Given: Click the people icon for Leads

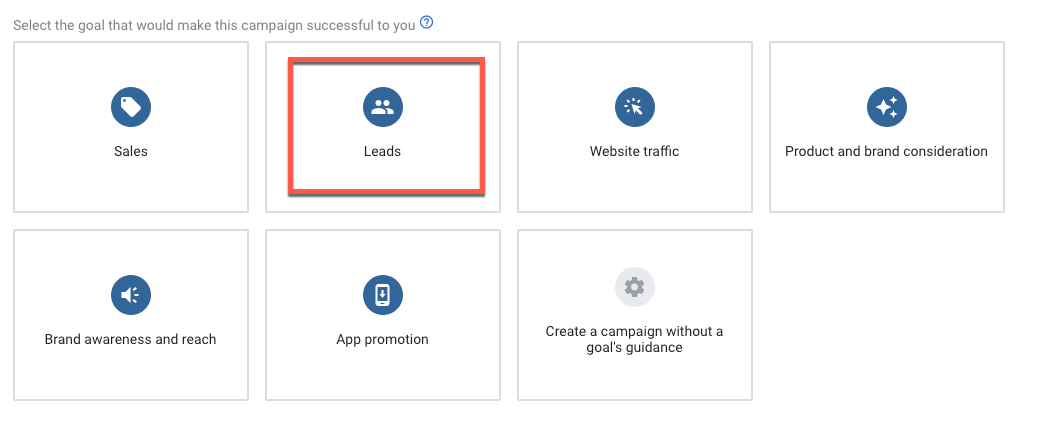Looking at the screenshot, I should tap(383, 107).
